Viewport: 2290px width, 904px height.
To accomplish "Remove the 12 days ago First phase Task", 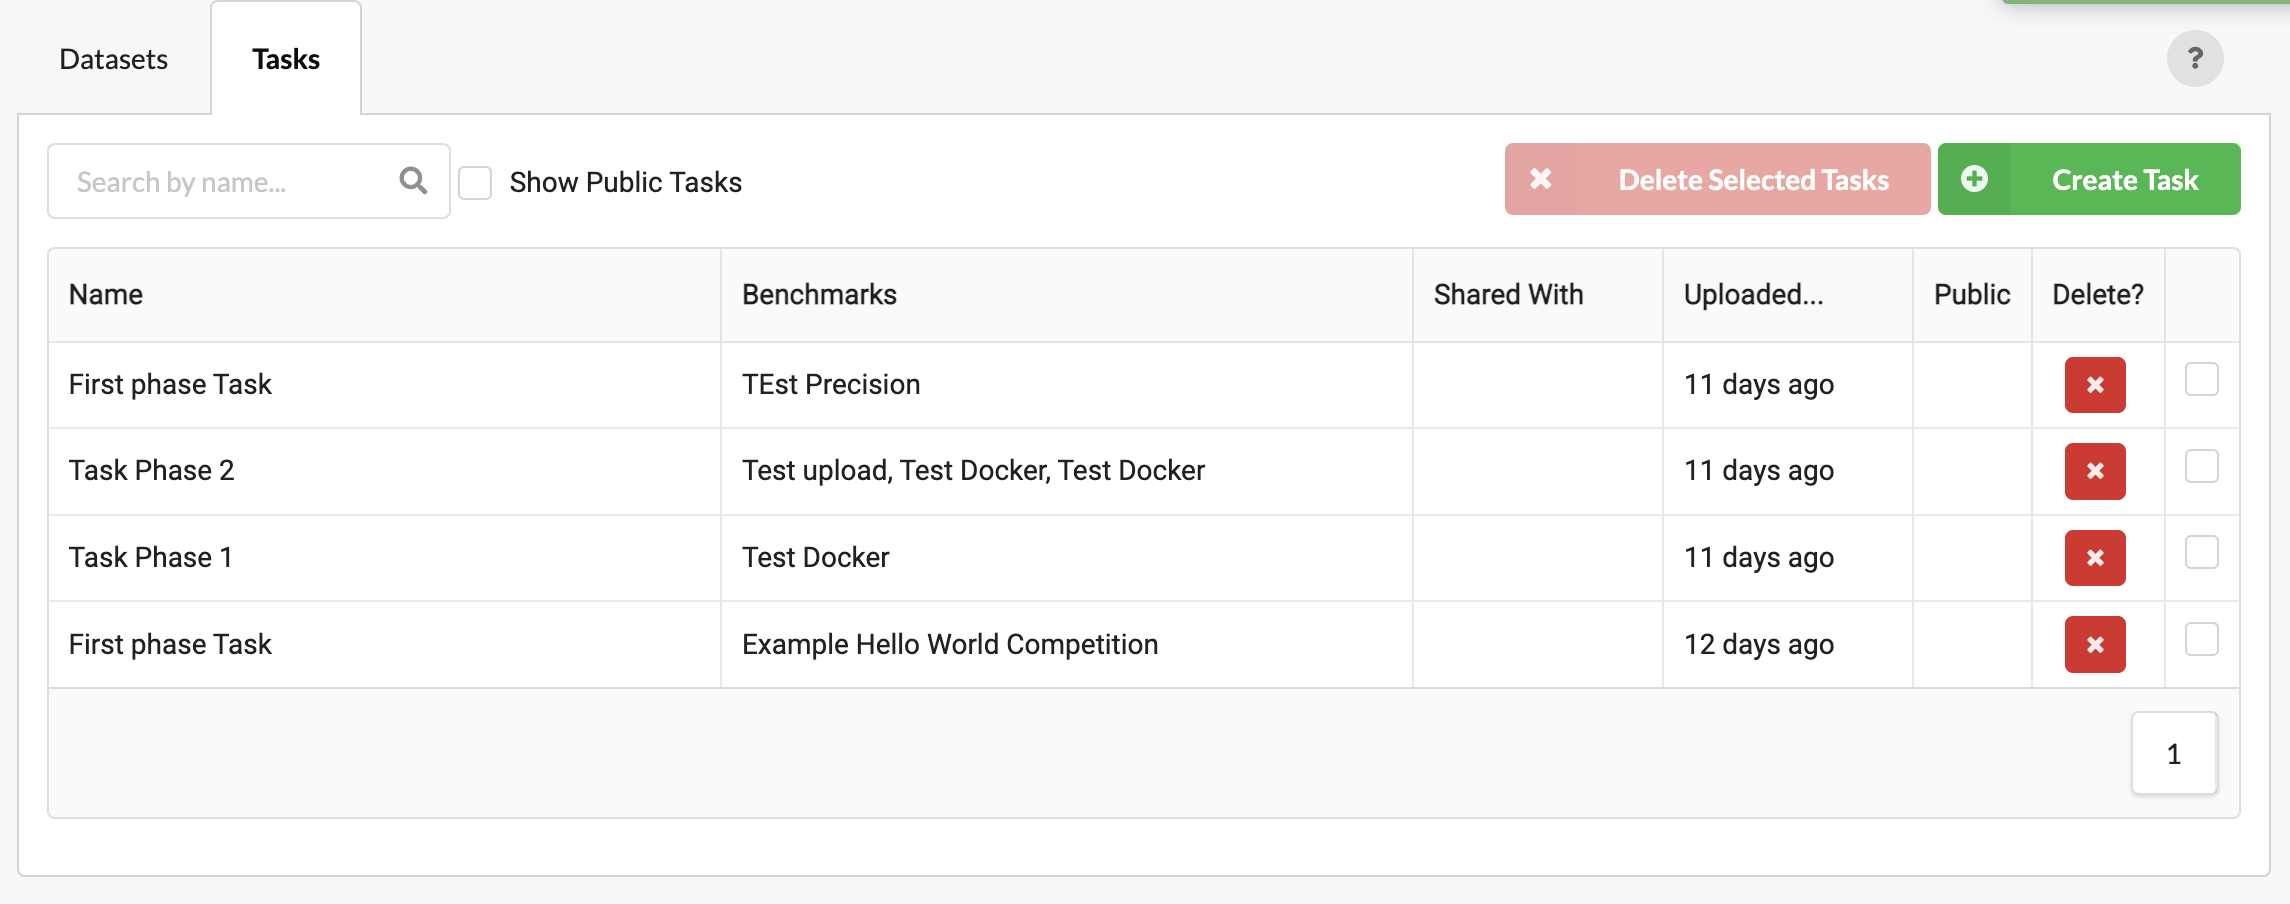I will click(x=2095, y=644).
